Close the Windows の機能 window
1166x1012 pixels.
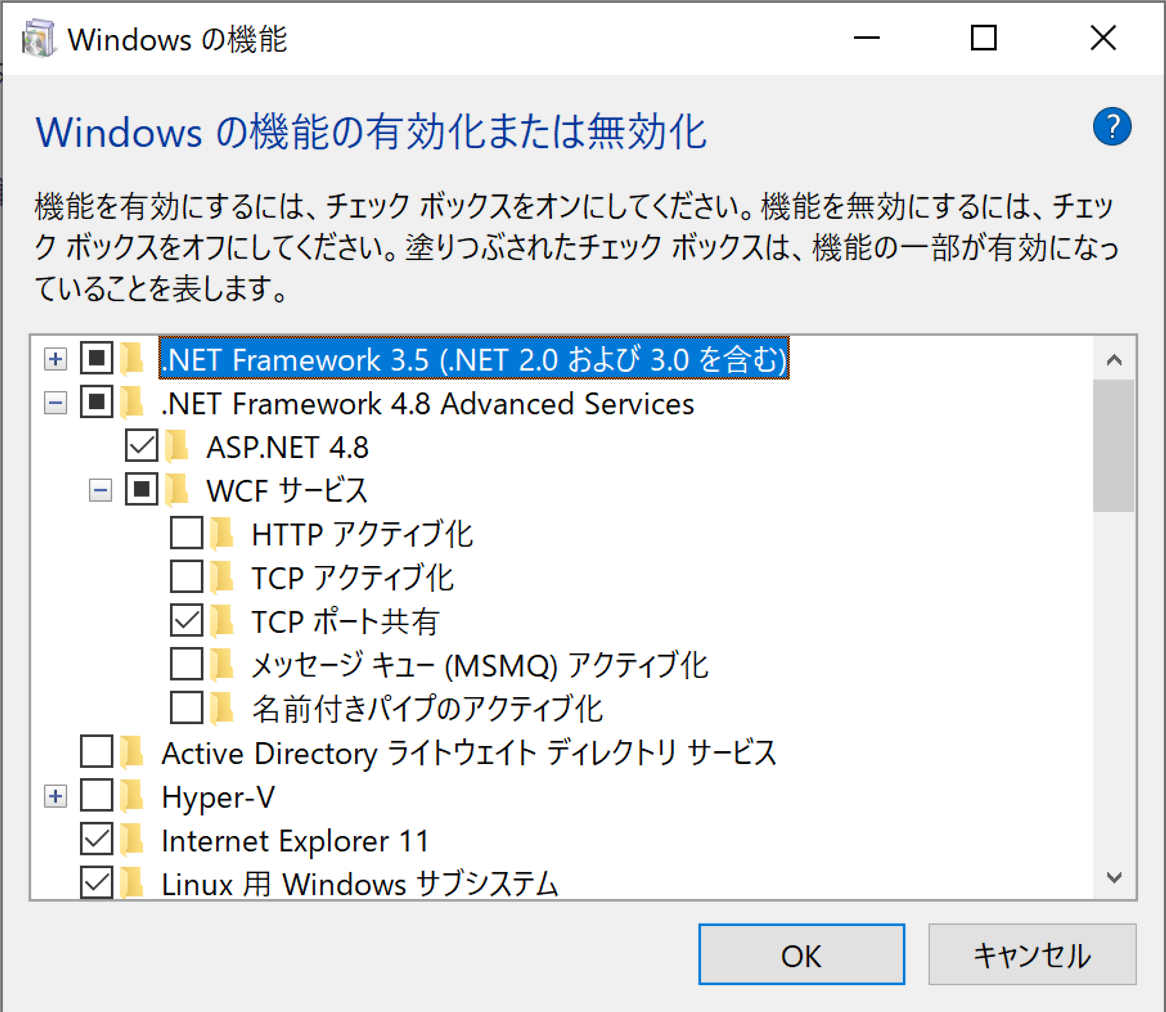[x=1103, y=37]
